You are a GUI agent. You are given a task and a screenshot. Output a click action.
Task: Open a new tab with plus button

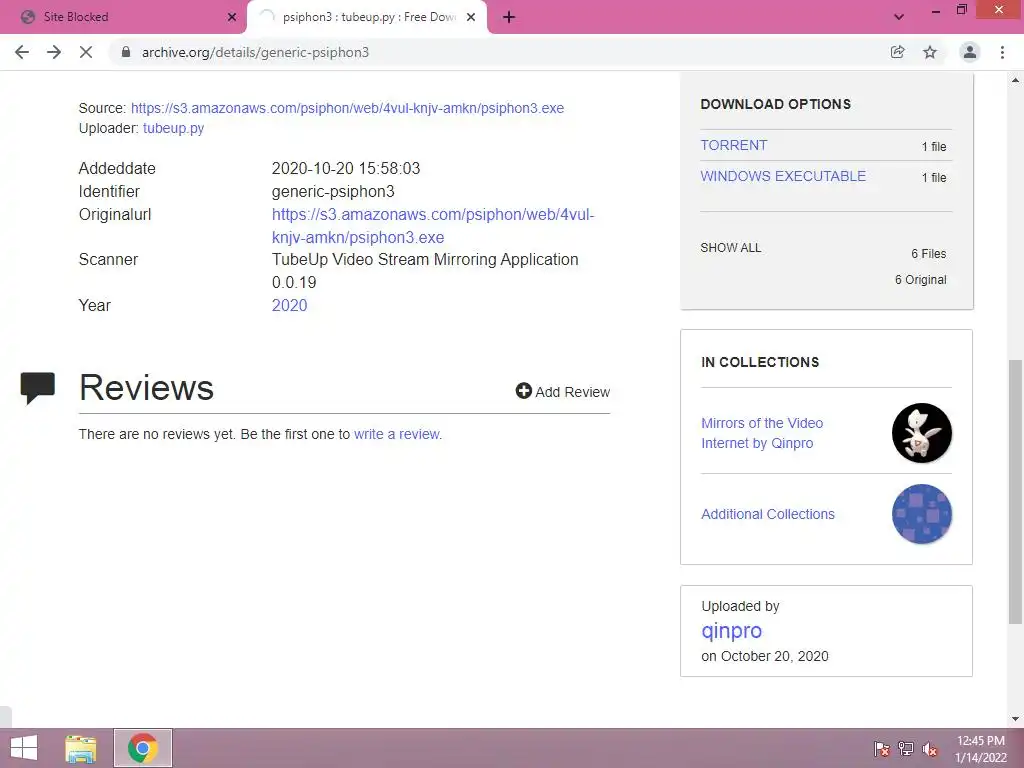pos(509,18)
